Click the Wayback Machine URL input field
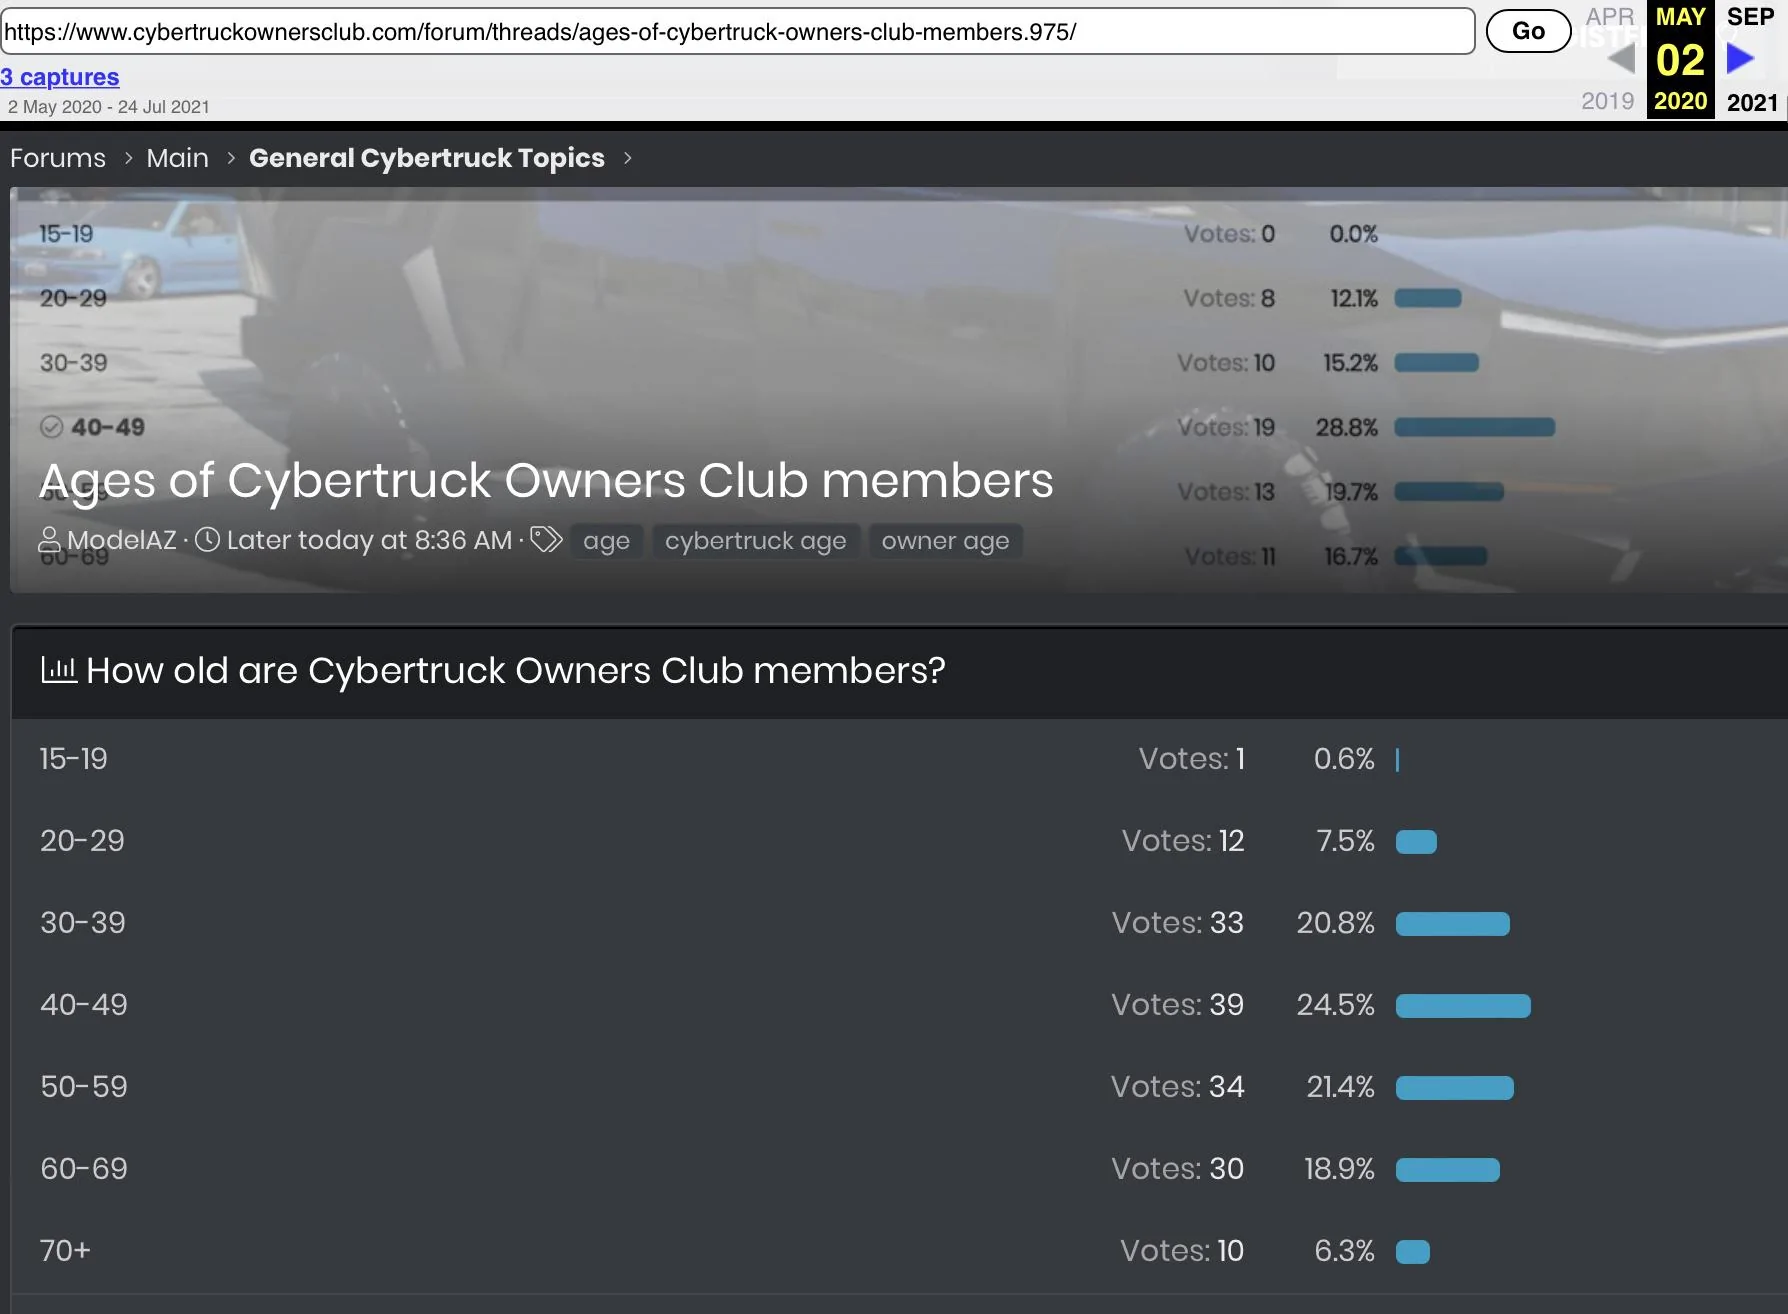This screenshot has height=1314, width=1788. (737, 31)
